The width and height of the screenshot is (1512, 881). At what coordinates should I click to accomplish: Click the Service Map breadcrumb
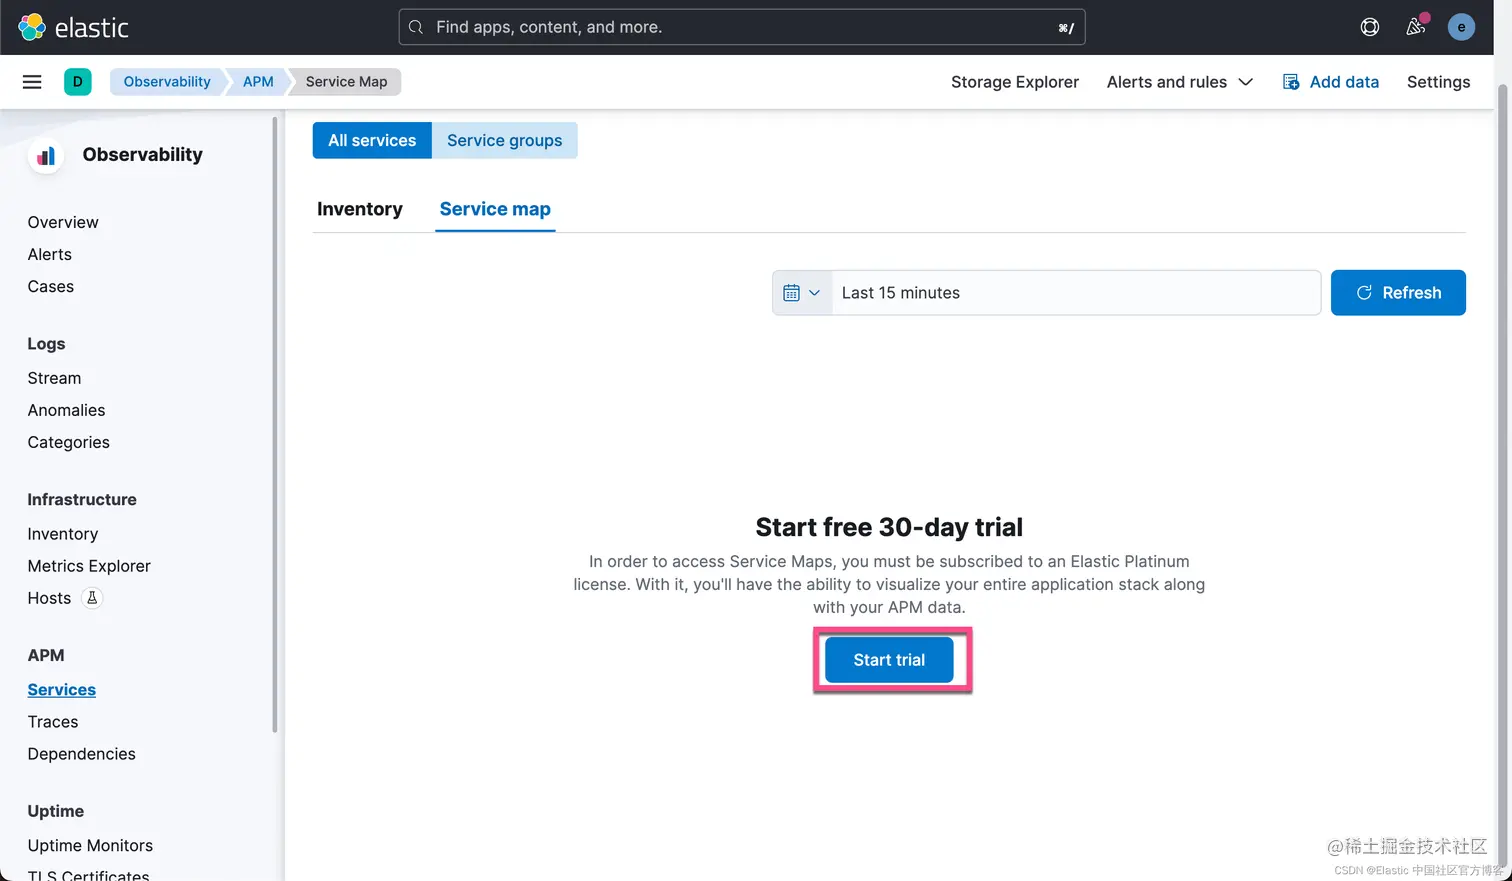(346, 82)
